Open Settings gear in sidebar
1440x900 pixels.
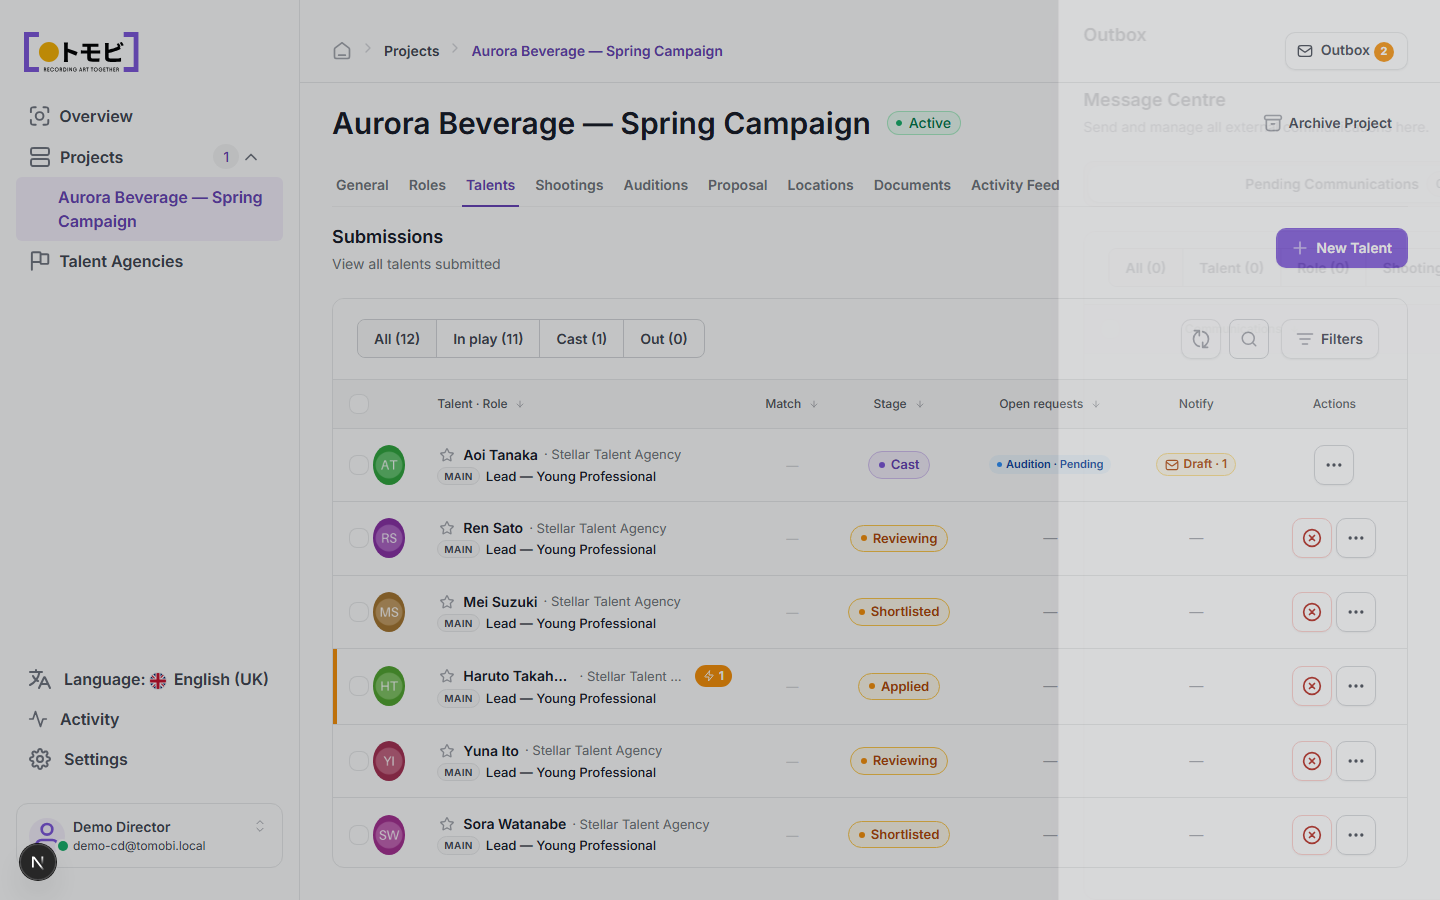click(x=40, y=759)
